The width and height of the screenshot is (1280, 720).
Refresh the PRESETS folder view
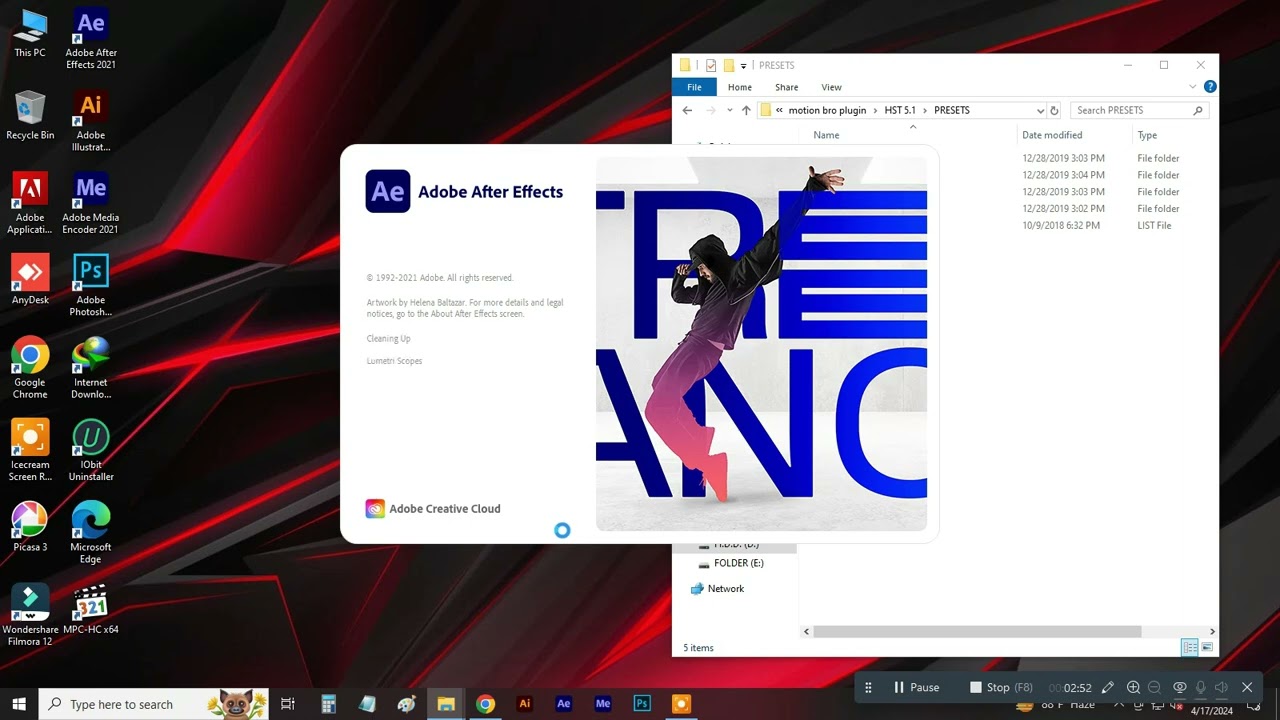(x=1054, y=110)
